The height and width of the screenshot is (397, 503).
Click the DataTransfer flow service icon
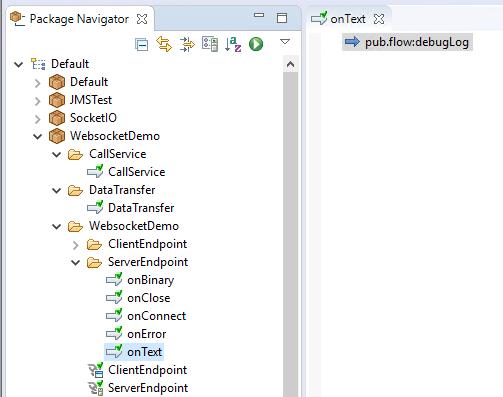(x=95, y=207)
